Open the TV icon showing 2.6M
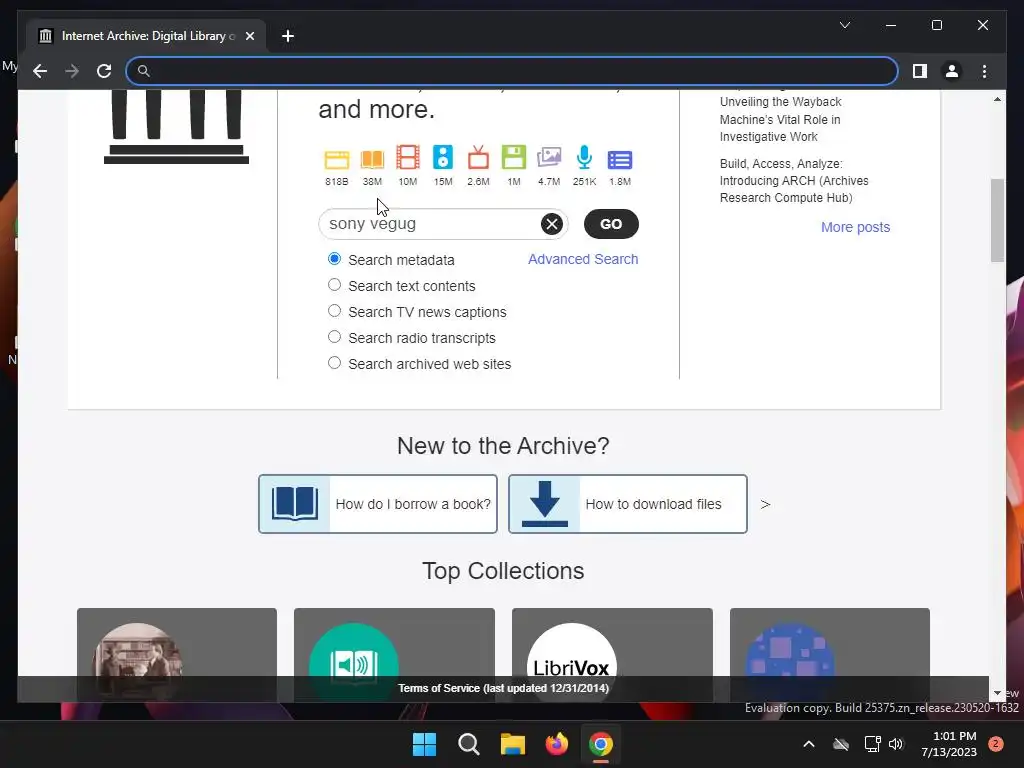The image size is (1024, 768). pyautogui.click(x=478, y=158)
